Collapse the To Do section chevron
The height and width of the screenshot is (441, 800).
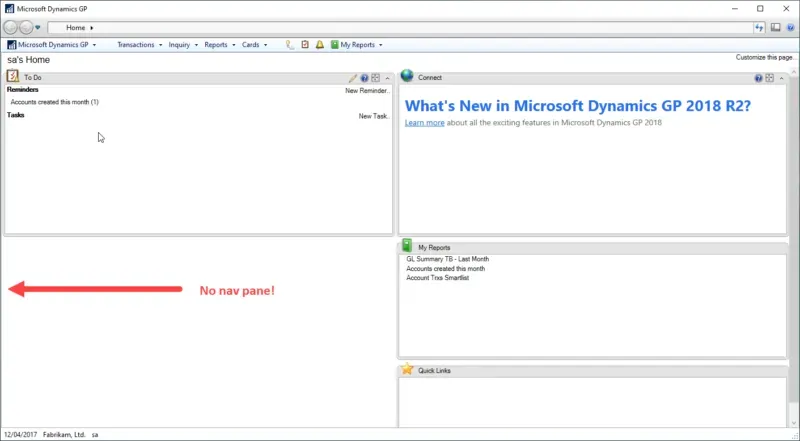coord(387,77)
